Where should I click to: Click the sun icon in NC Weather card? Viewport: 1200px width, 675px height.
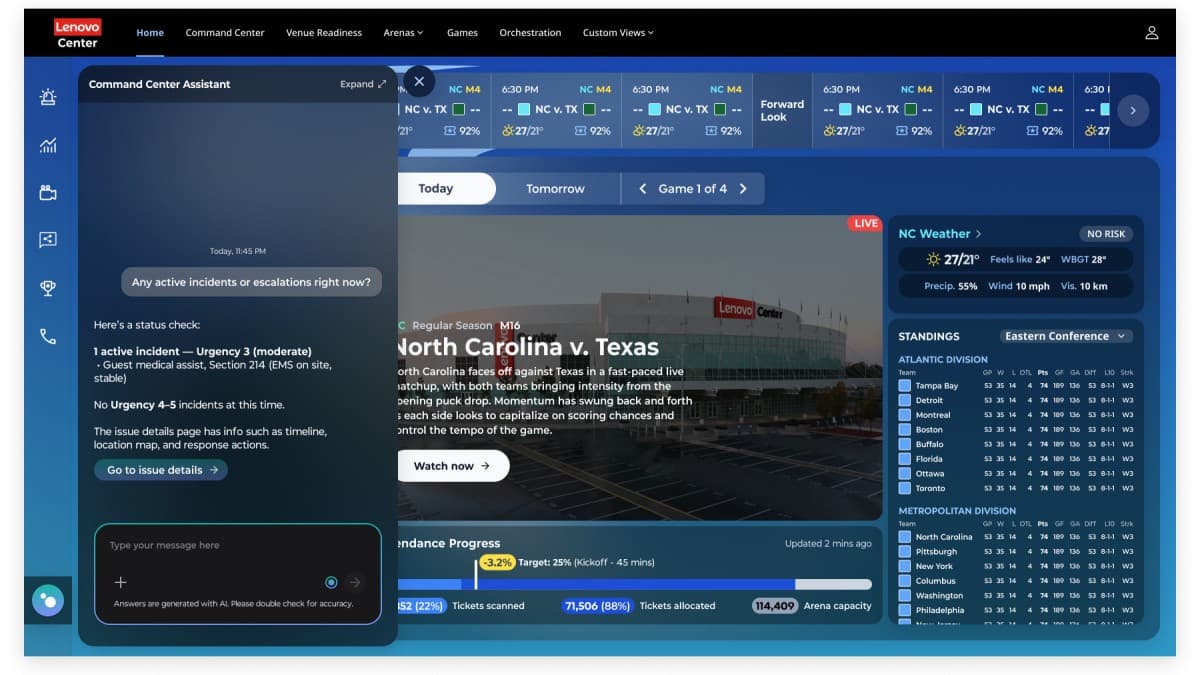pyautogui.click(x=933, y=259)
